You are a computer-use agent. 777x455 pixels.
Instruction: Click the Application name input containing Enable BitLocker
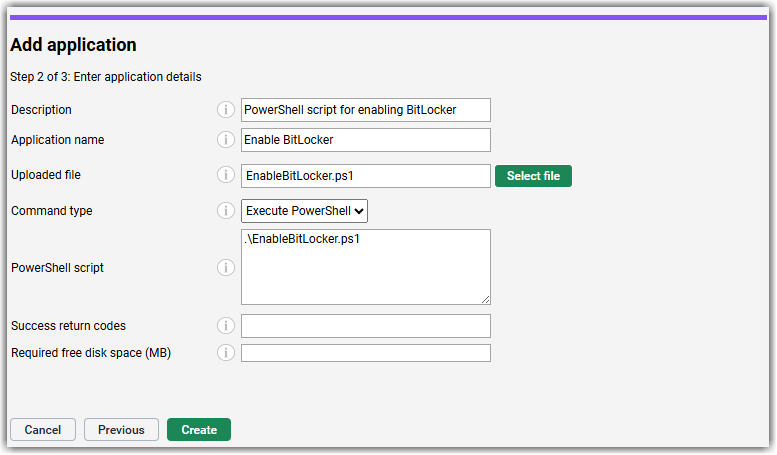[x=366, y=140]
